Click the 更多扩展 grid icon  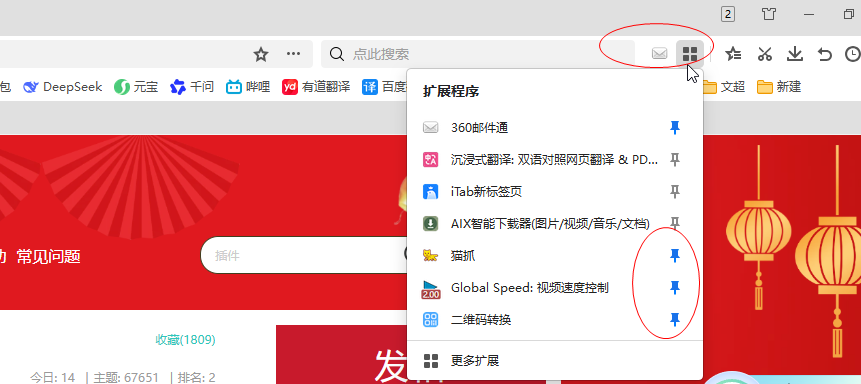tap(431, 361)
